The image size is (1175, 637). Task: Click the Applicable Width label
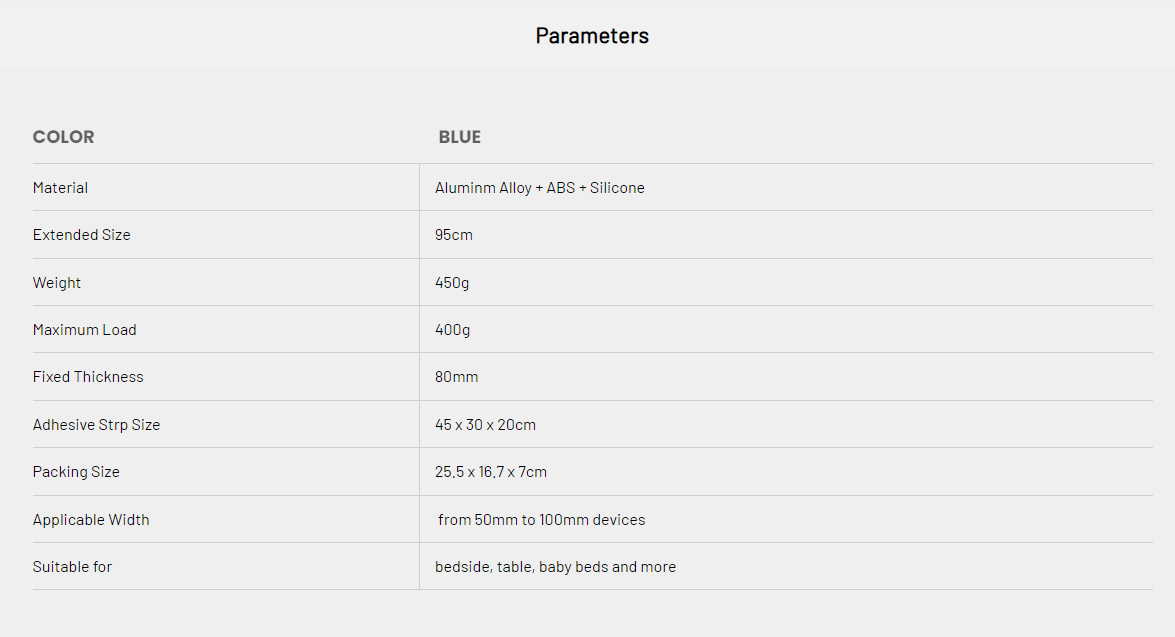[91, 520]
